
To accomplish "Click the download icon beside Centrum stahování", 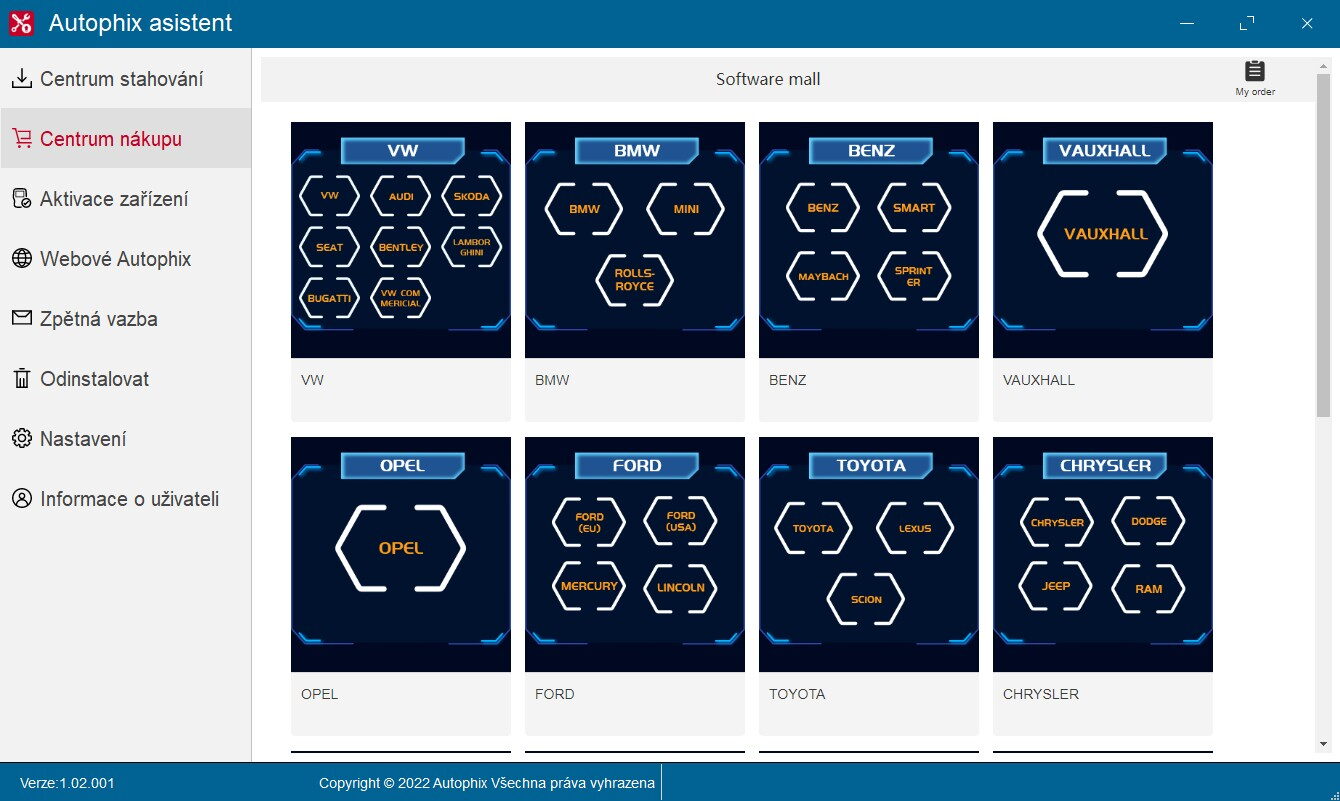I will (21, 79).
